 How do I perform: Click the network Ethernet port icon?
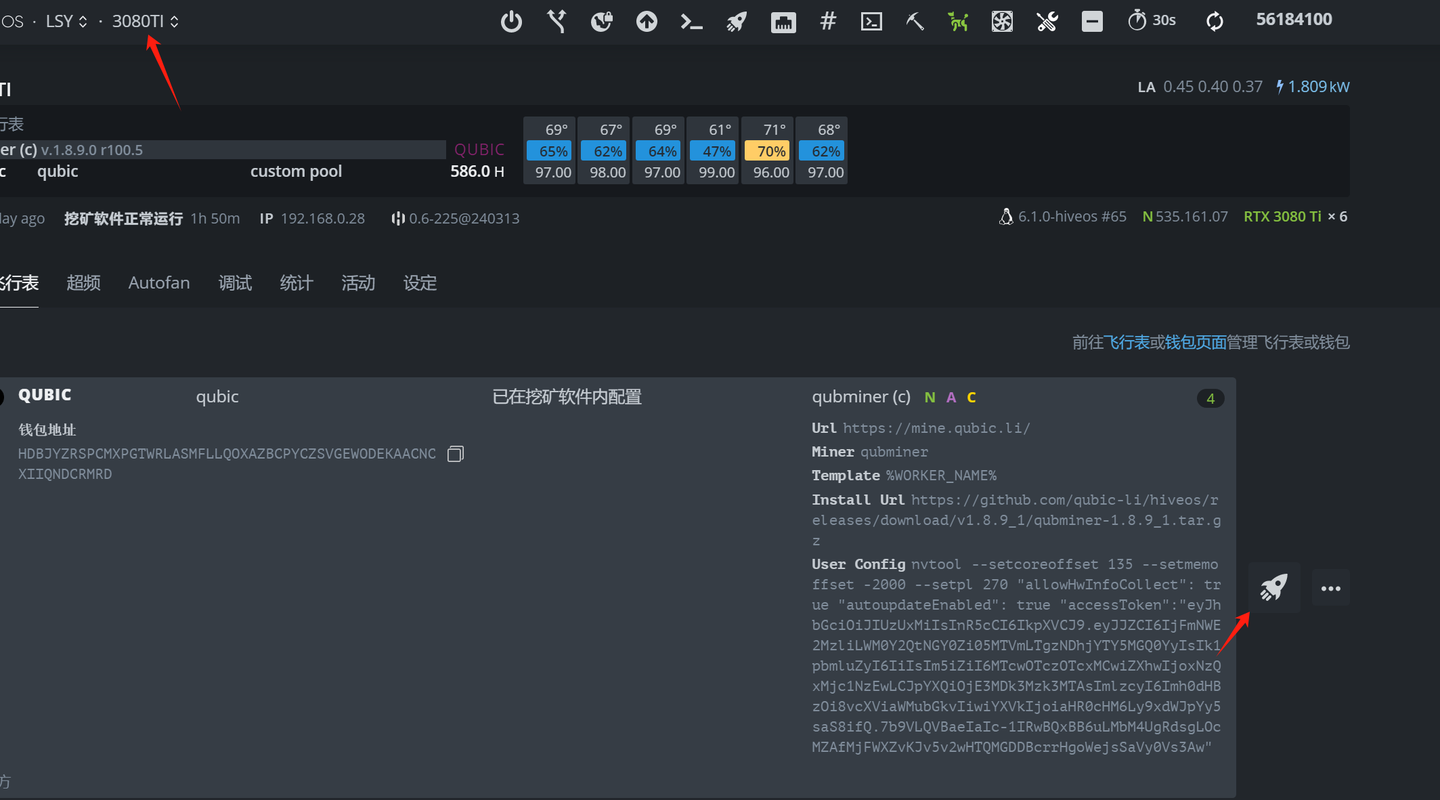pos(783,21)
